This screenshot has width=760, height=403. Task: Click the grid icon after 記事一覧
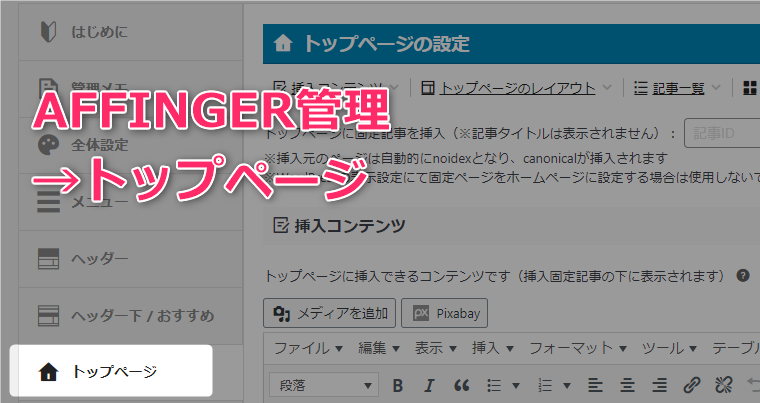click(750, 88)
